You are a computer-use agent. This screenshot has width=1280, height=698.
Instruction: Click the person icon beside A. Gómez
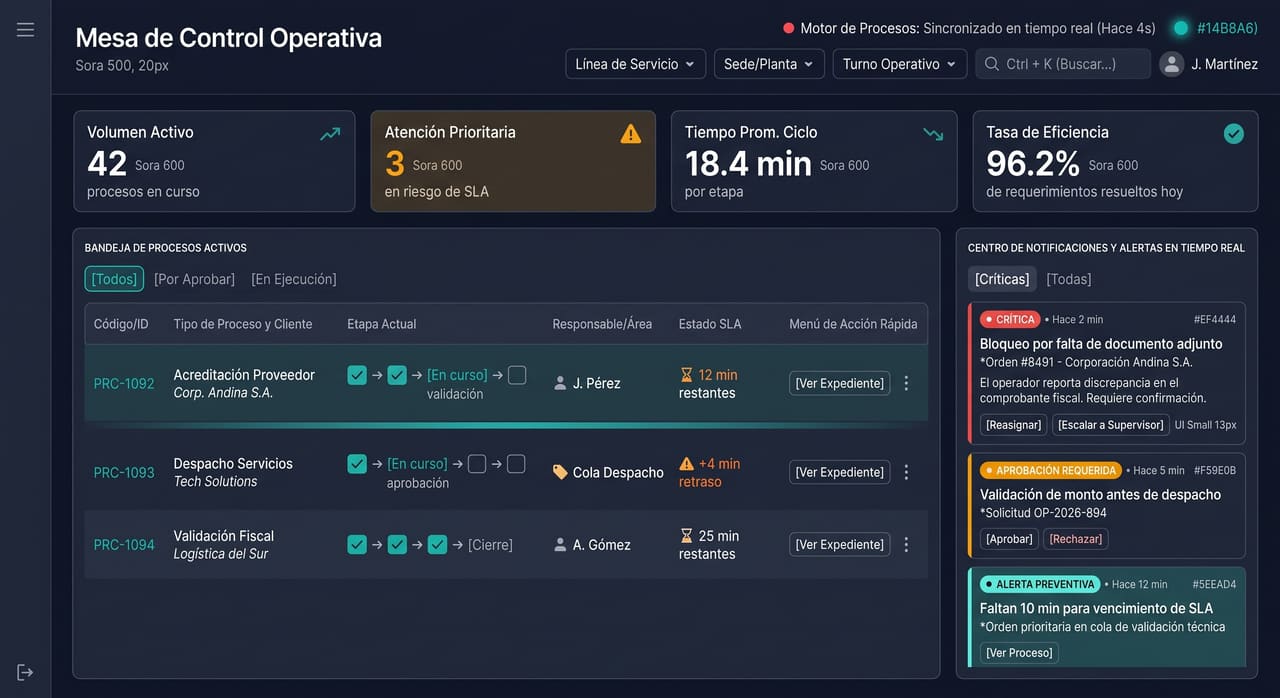coord(560,545)
